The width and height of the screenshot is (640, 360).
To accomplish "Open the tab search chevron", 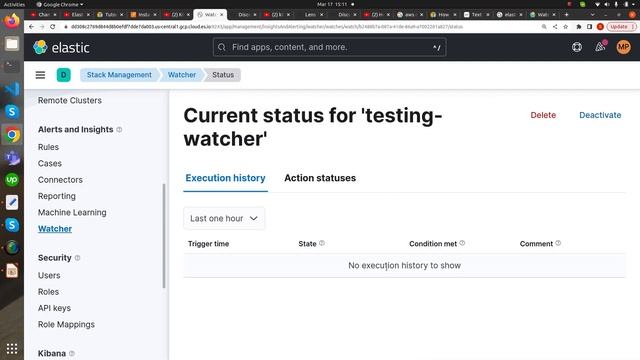I will 592,15.
